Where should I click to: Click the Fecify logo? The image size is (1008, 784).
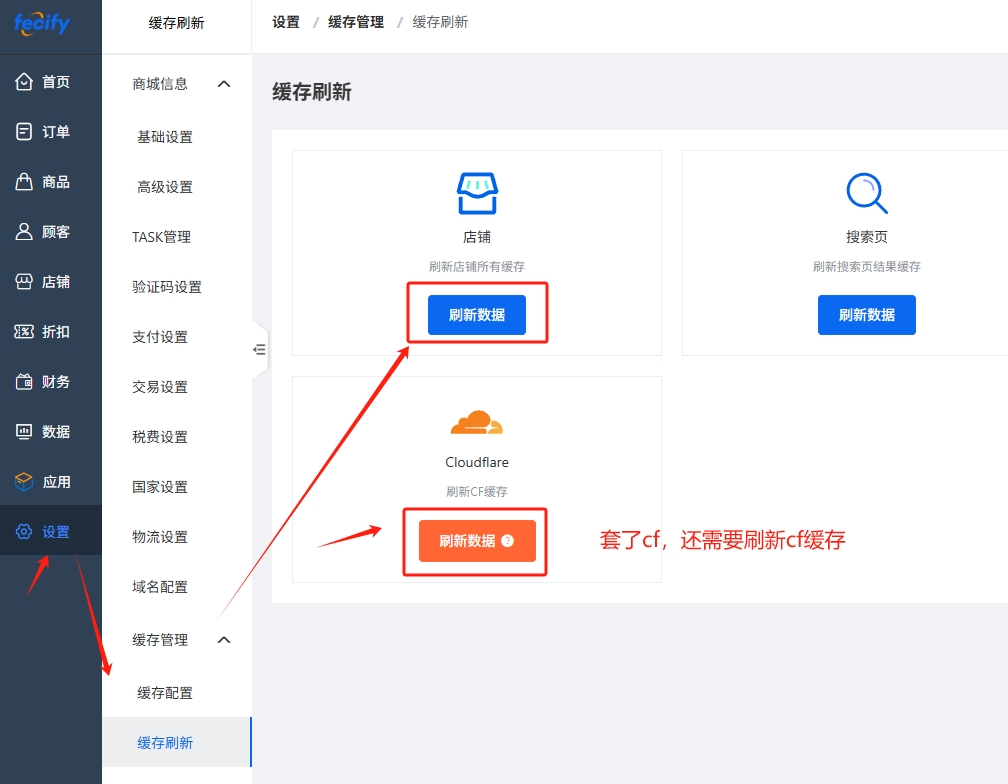click(42, 22)
